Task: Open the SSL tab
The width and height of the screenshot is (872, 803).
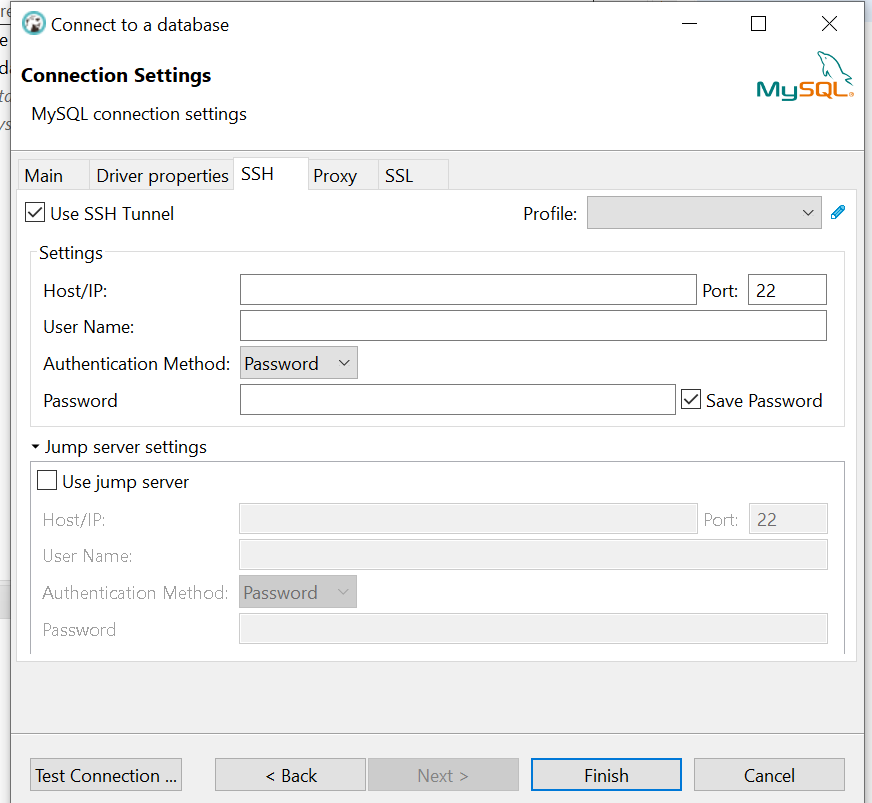Action: (399, 175)
